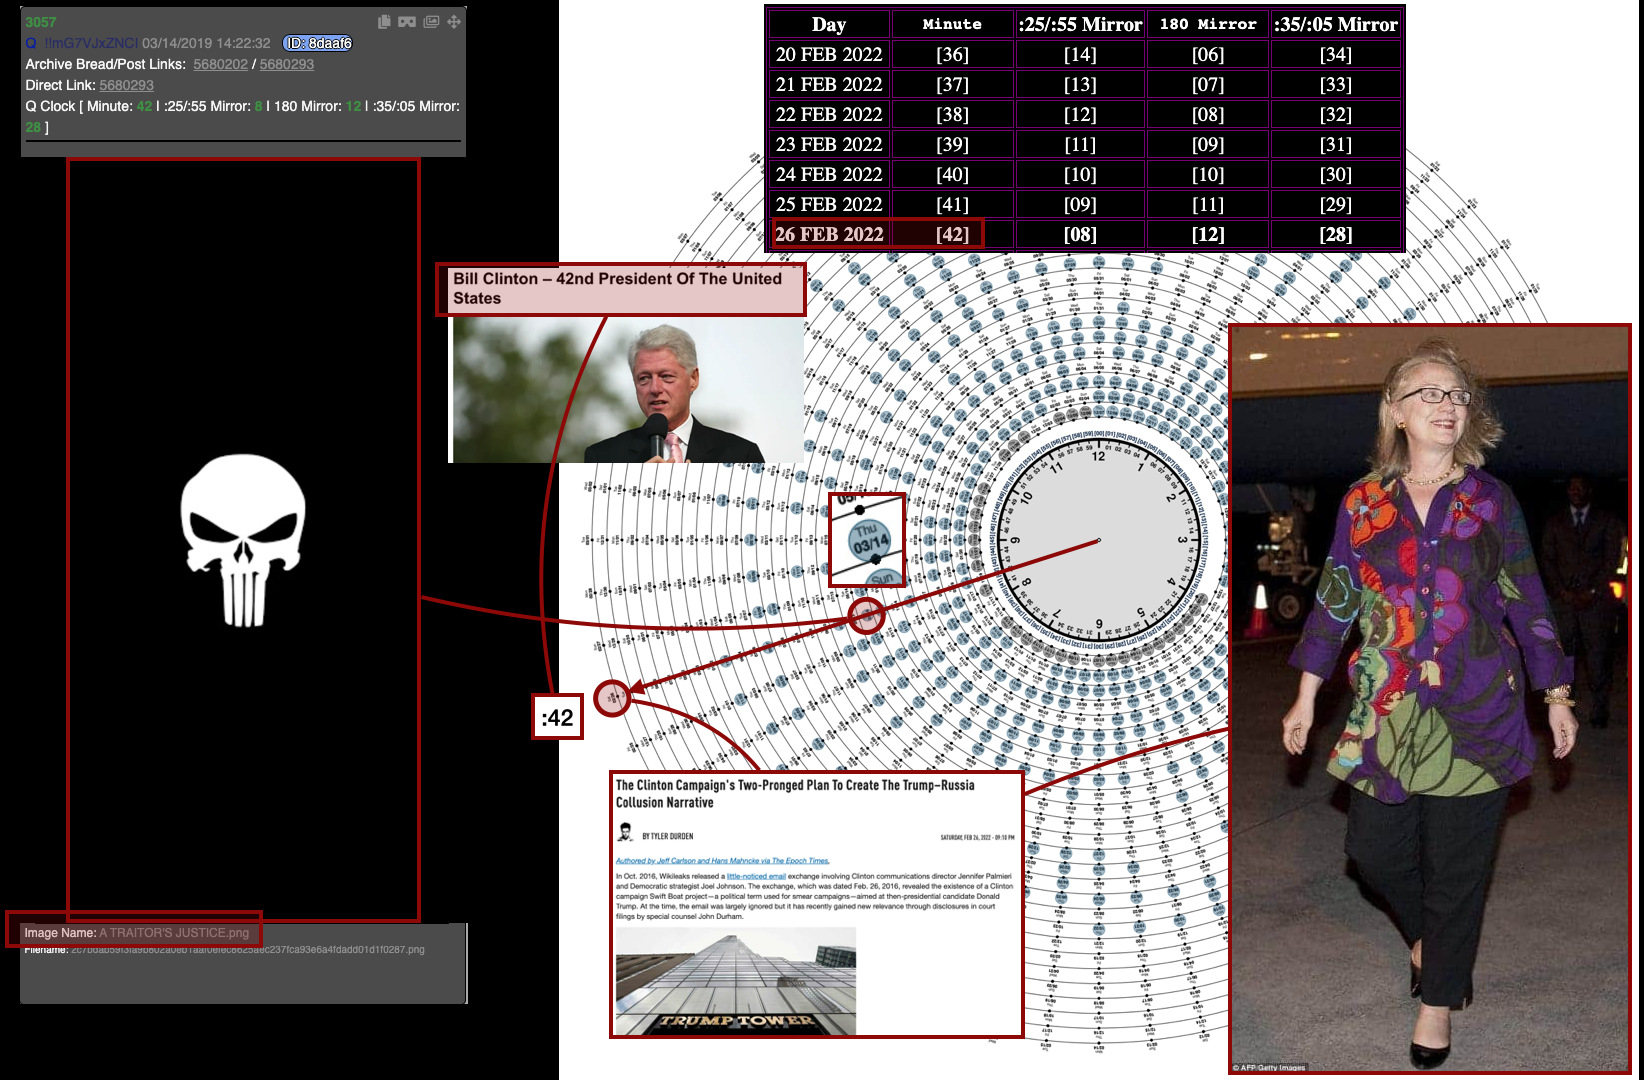Click 180 Mirror cell [12] in the 26 FEB row
Viewport: 1644px width, 1080px height.
click(x=1208, y=234)
